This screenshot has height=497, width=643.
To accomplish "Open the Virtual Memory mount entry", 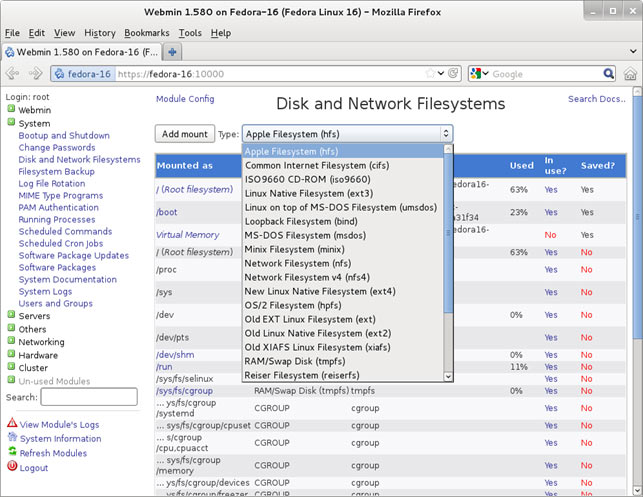I will (x=187, y=235).
